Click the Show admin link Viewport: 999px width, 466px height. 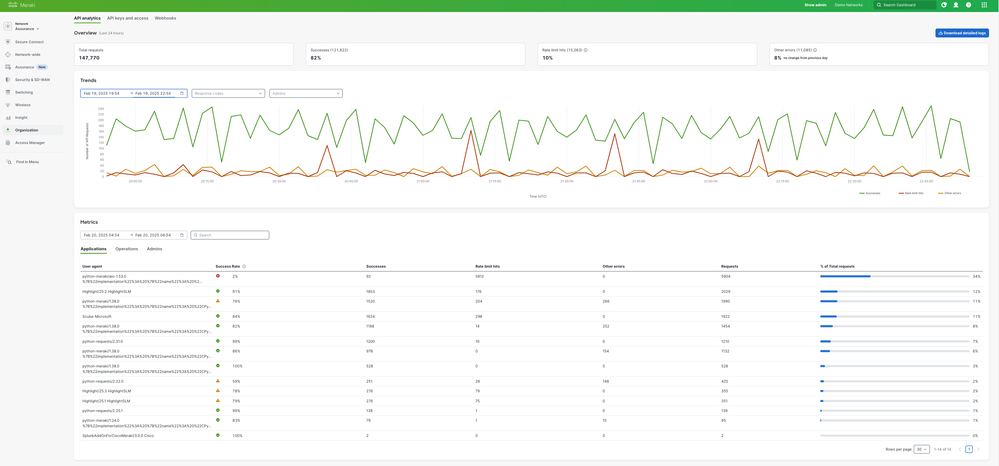click(x=815, y=5)
